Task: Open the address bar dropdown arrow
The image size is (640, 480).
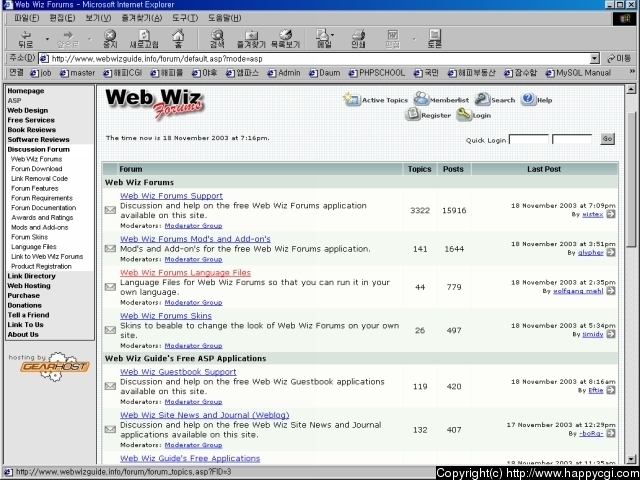Action: pos(595,59)
